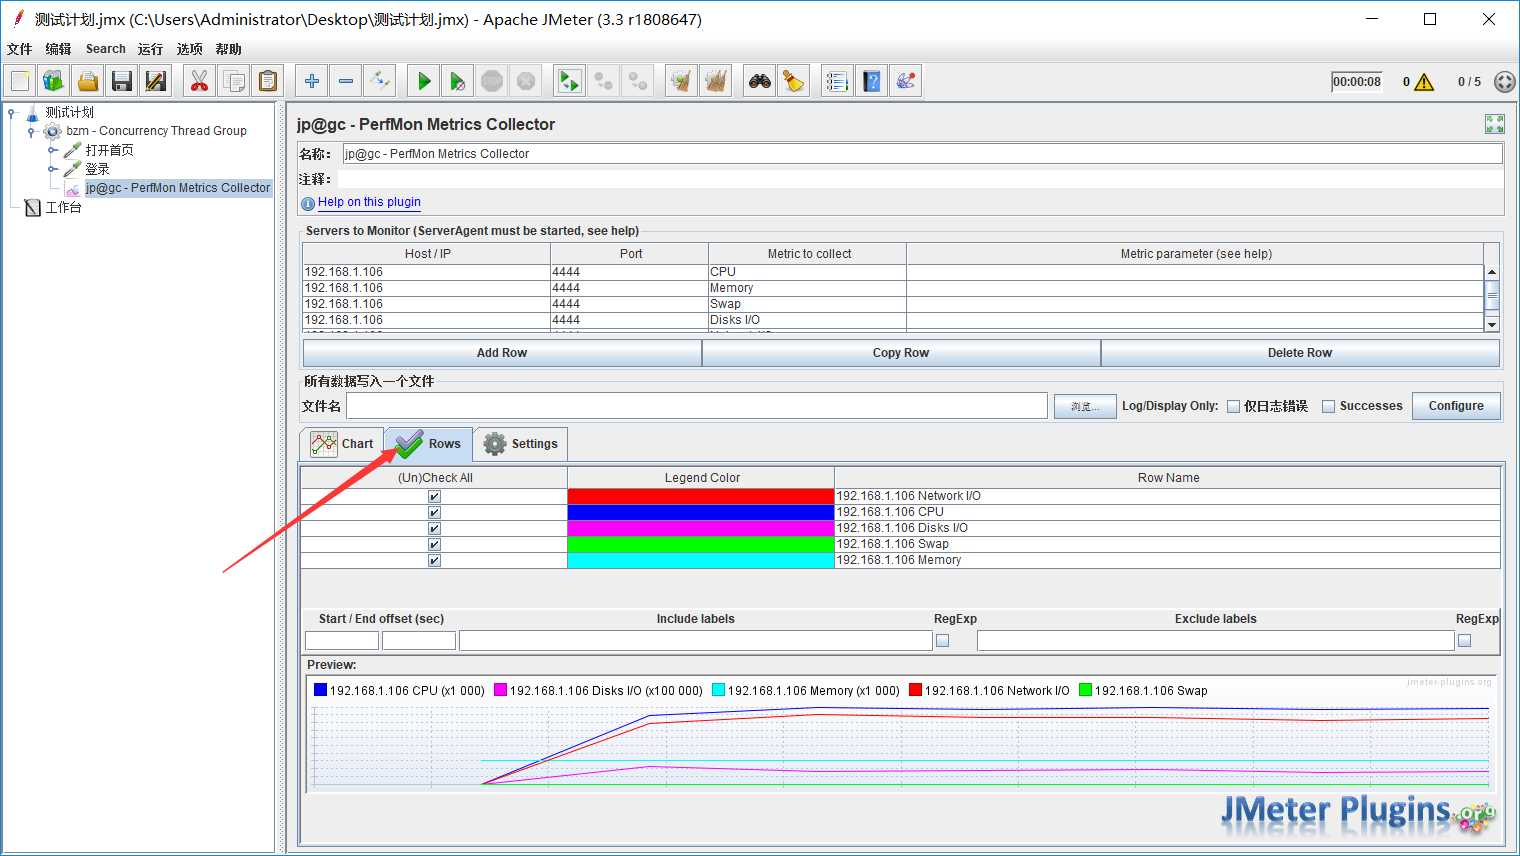Expand the 打开首页 tree node
This screenshot has height=856, width=1520.
pyautogui.click(x=53, y=150)
